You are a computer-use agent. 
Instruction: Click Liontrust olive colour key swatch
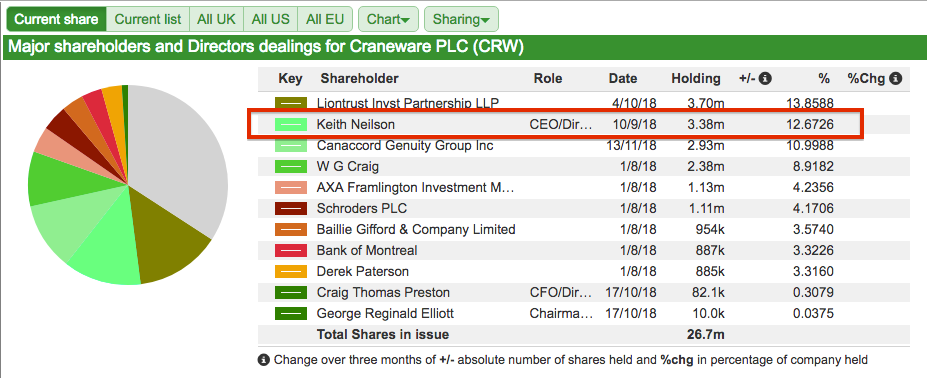pos(291,104)
